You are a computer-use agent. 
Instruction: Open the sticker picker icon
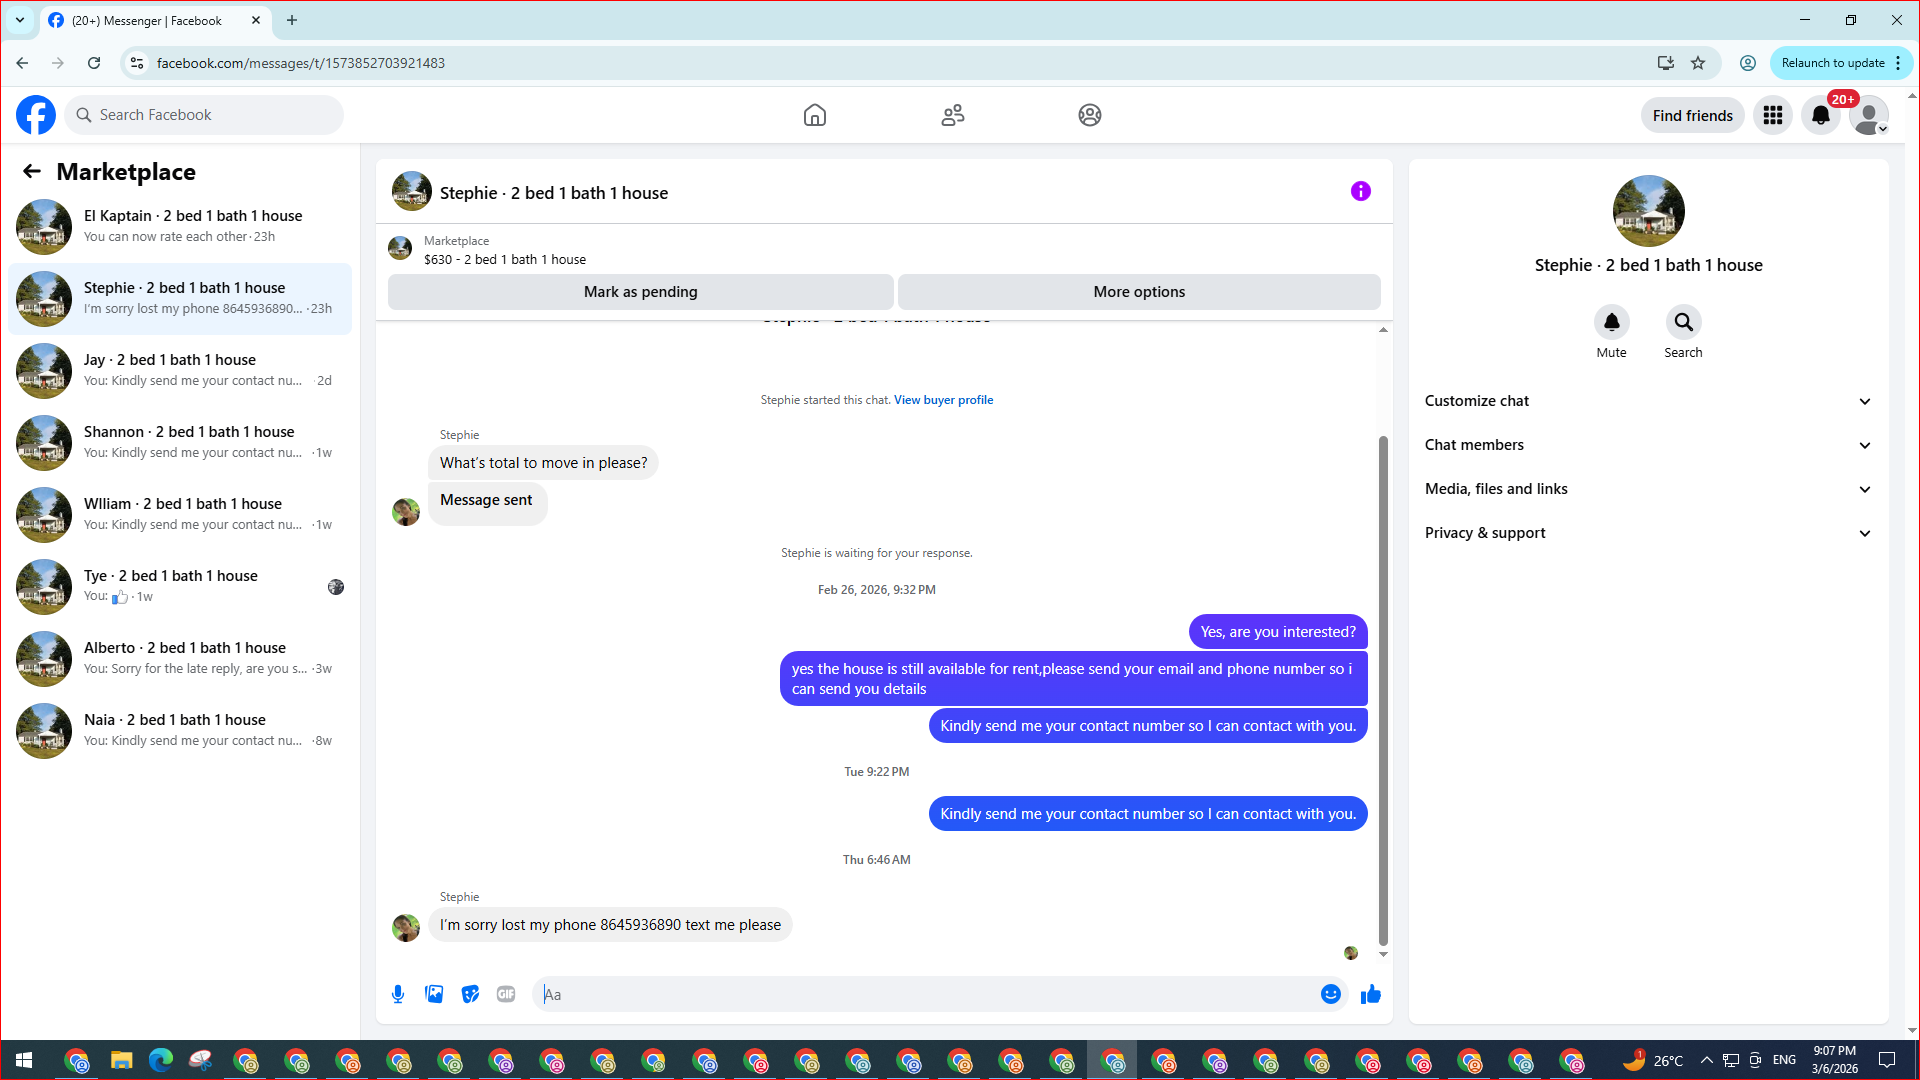point(470,994)
